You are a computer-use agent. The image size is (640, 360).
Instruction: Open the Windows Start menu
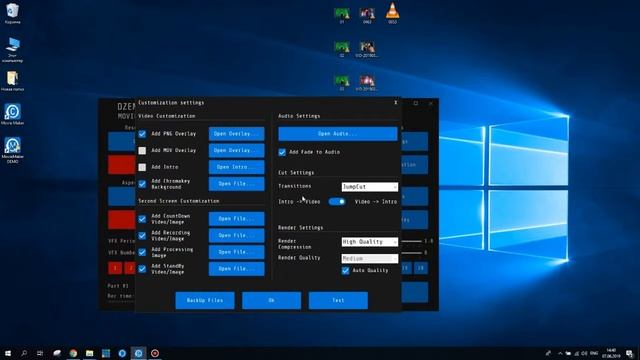(8, 353)
